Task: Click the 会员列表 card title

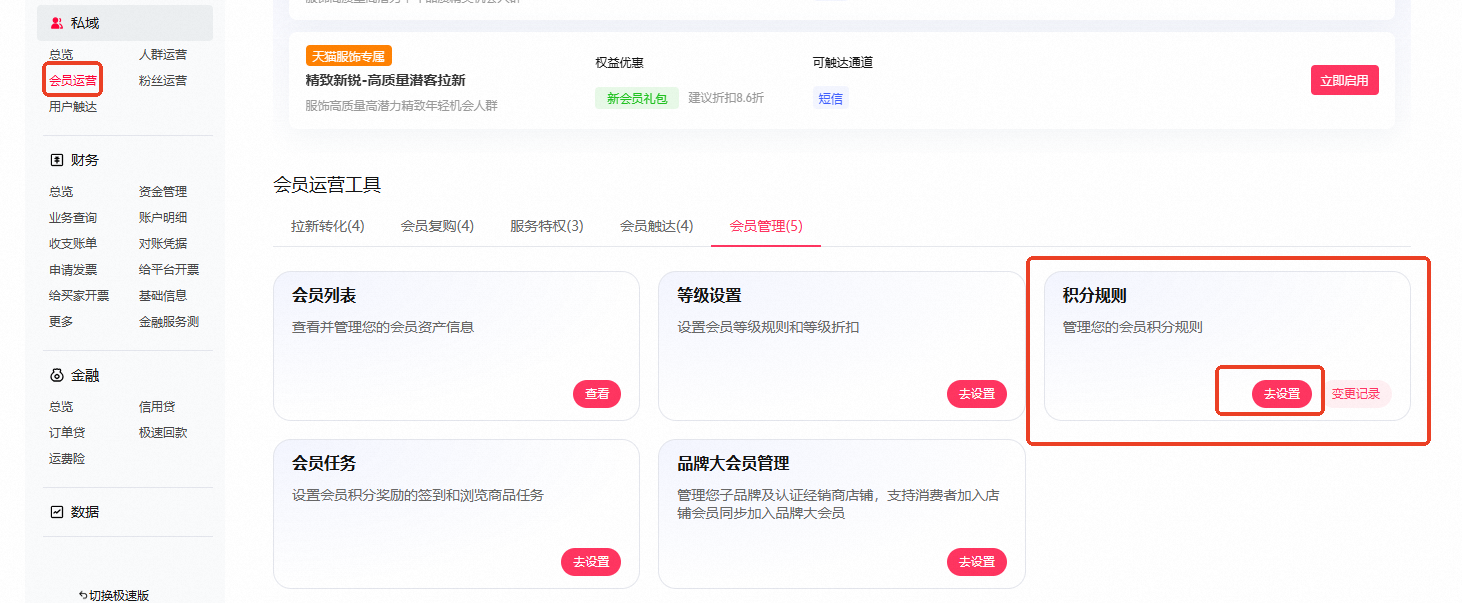Action: 324,296
